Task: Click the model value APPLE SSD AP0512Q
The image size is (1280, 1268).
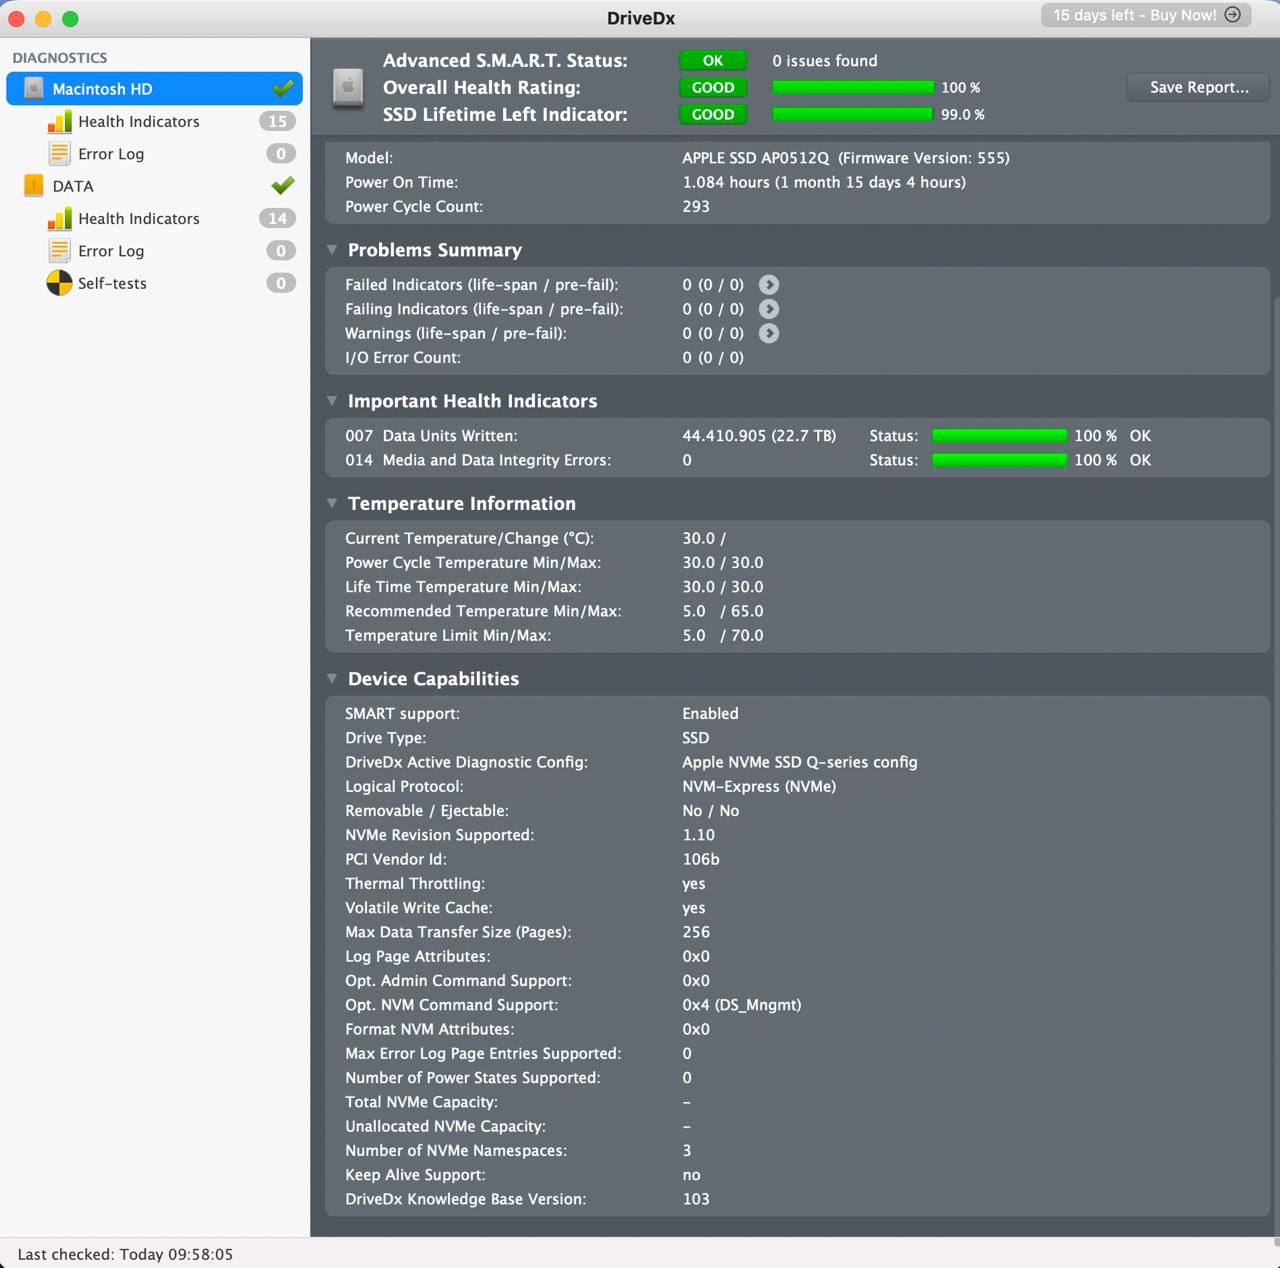Action: point(756,158)
